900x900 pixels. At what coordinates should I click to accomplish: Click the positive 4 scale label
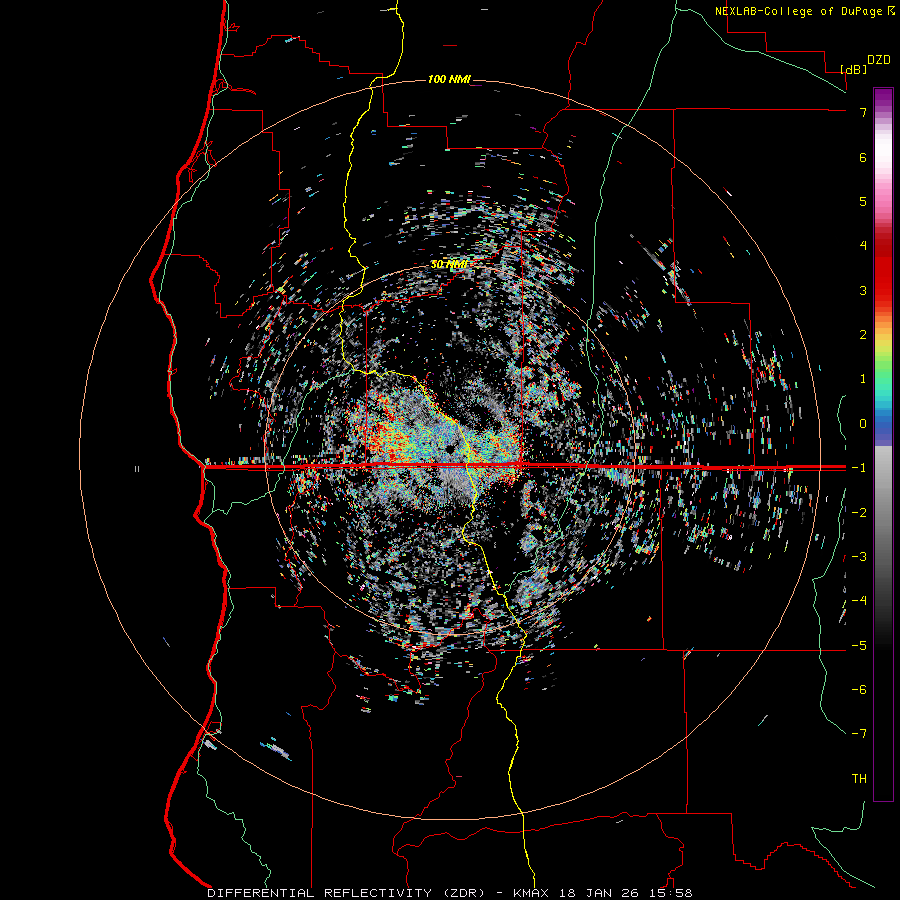tap(863, 246)
